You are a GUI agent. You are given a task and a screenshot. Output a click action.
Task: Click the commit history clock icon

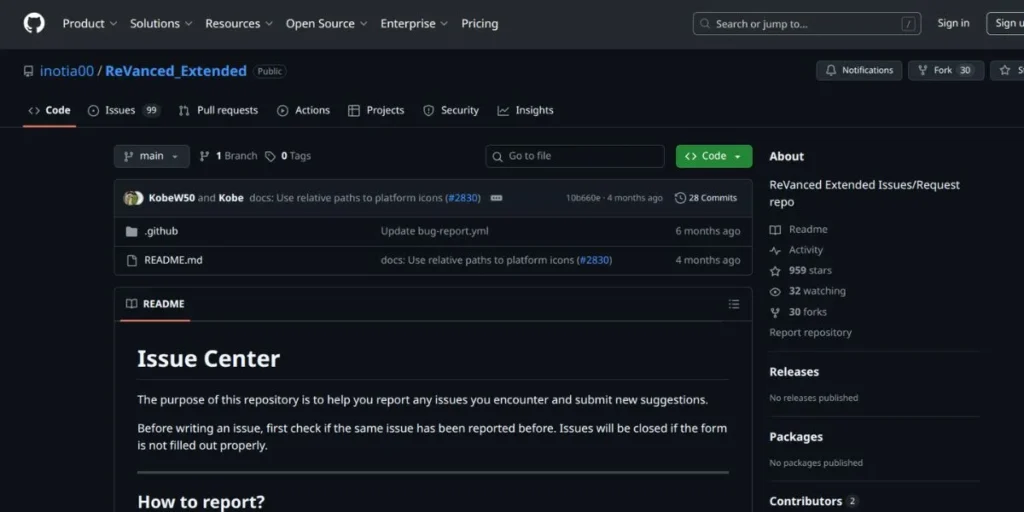(x=680, y=198)
